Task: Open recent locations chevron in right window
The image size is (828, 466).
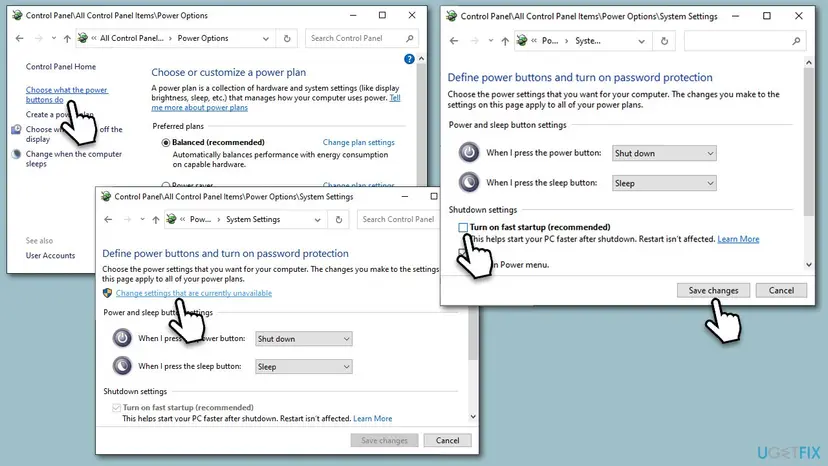Action: 491,41
